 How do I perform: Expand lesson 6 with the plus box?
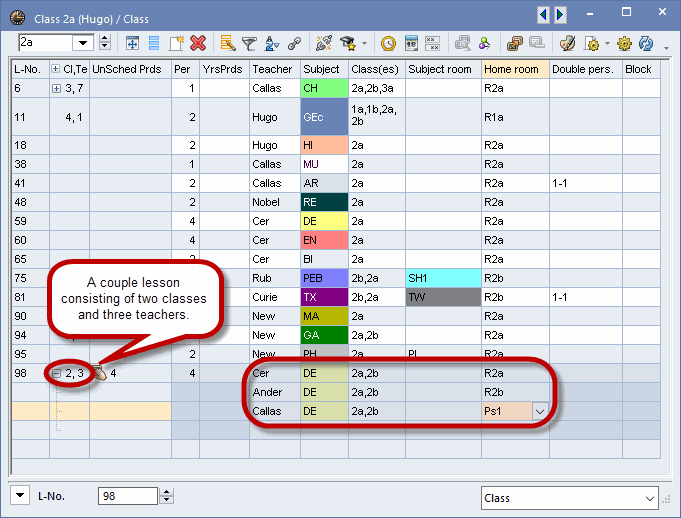click(56, 88)
